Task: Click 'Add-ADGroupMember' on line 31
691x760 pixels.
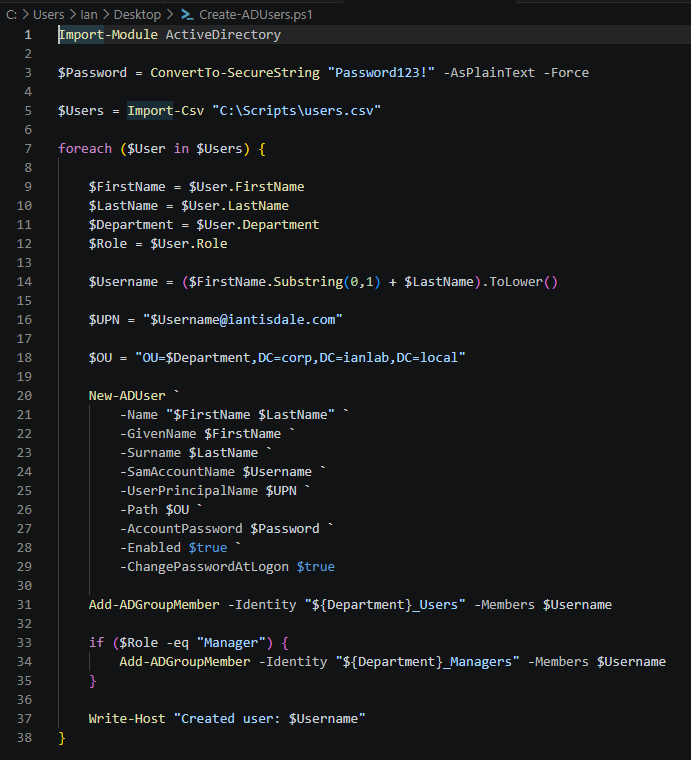Action: tap(154, 605)
